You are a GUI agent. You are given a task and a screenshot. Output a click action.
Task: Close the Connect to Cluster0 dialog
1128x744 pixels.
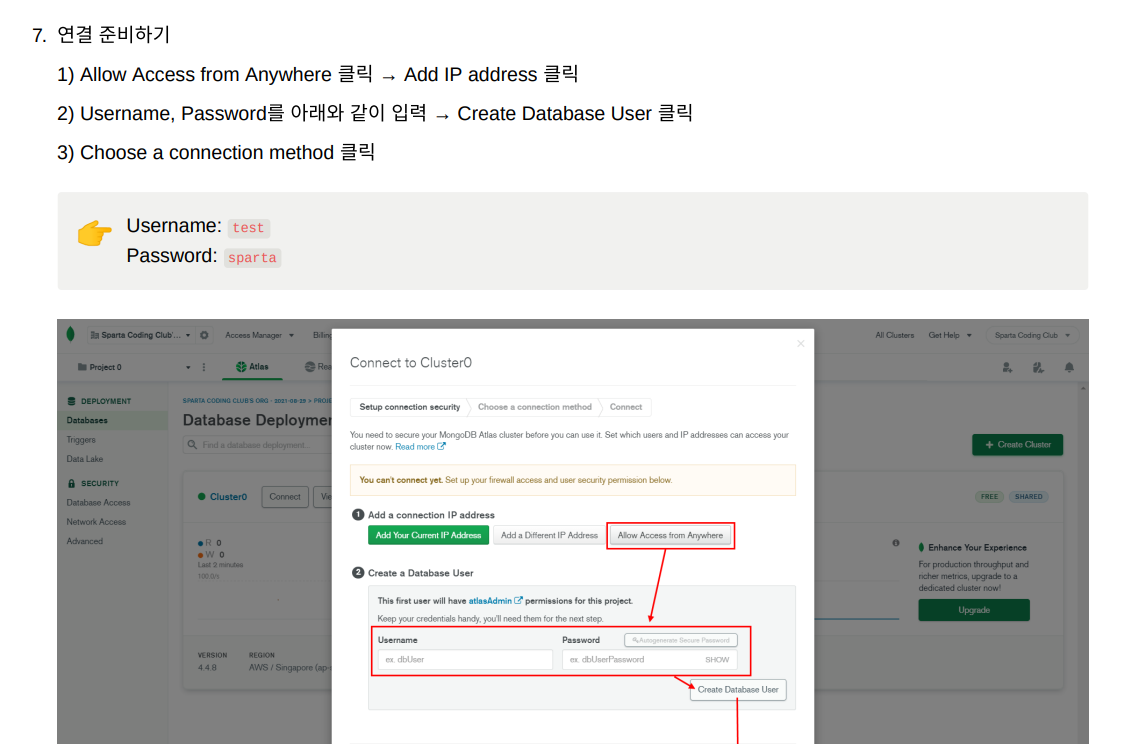[801, 344]
